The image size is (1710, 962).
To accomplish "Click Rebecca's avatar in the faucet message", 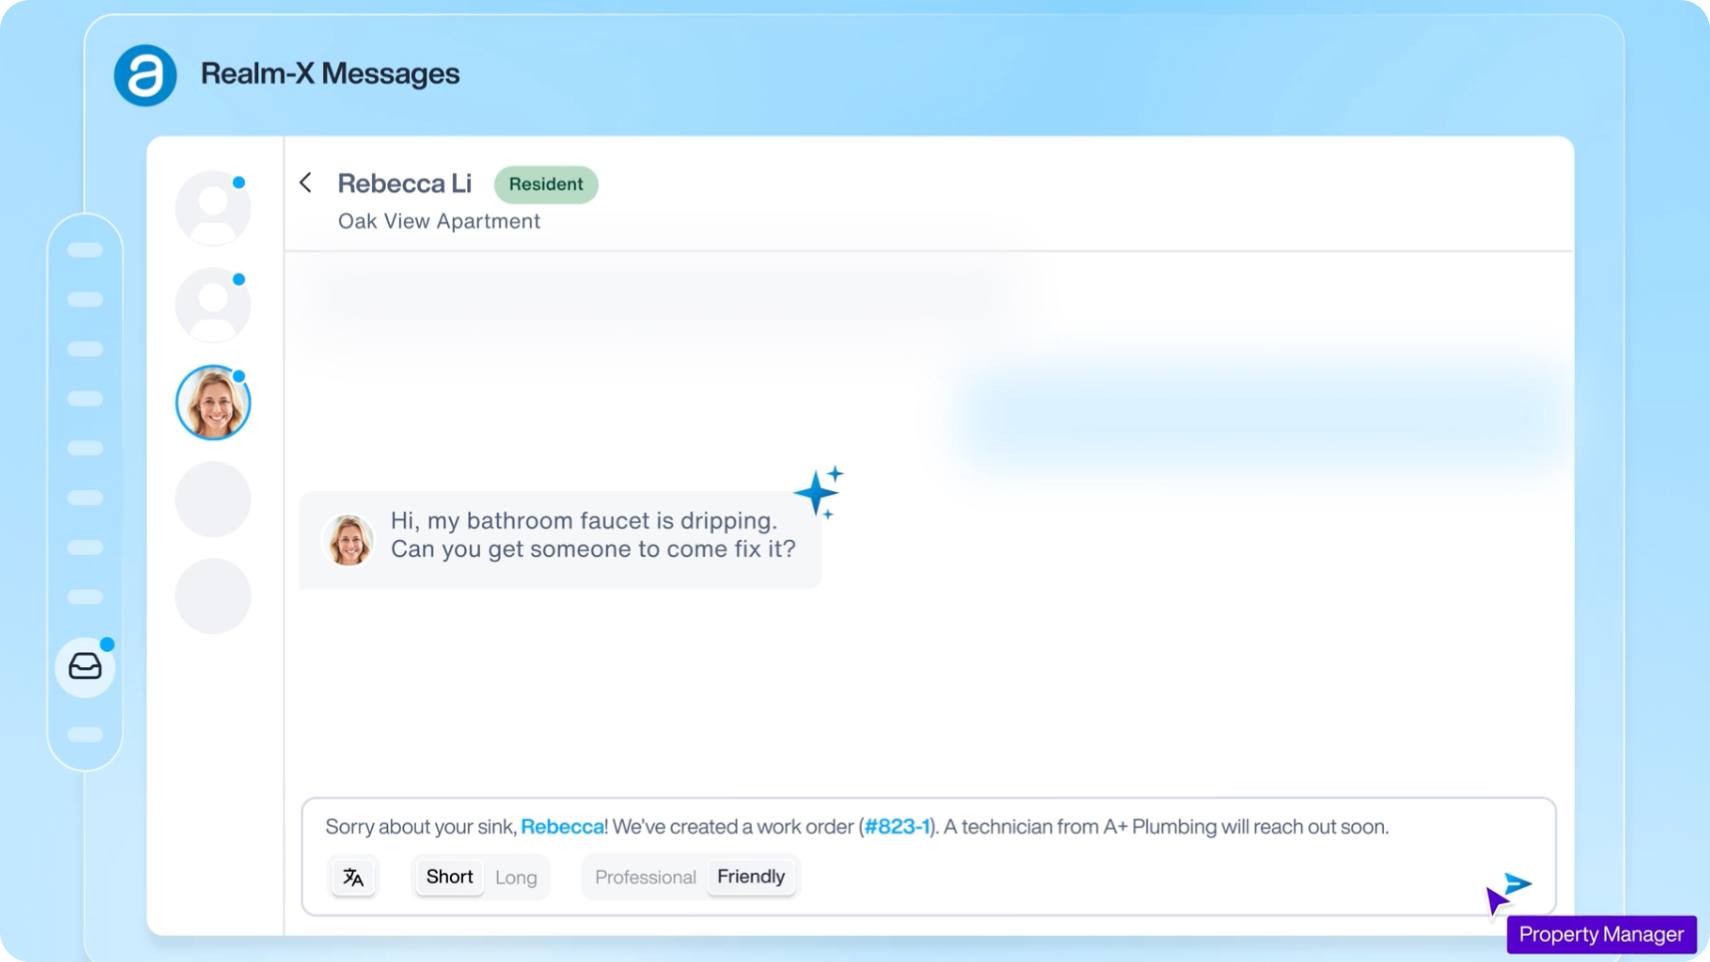I will (349, 540).
